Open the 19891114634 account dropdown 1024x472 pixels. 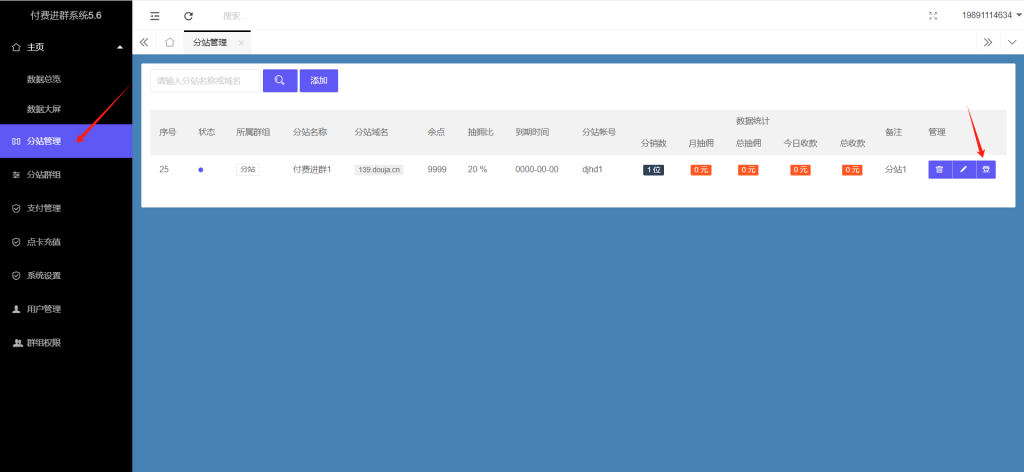pyautogui.click(x=991, y=15)
